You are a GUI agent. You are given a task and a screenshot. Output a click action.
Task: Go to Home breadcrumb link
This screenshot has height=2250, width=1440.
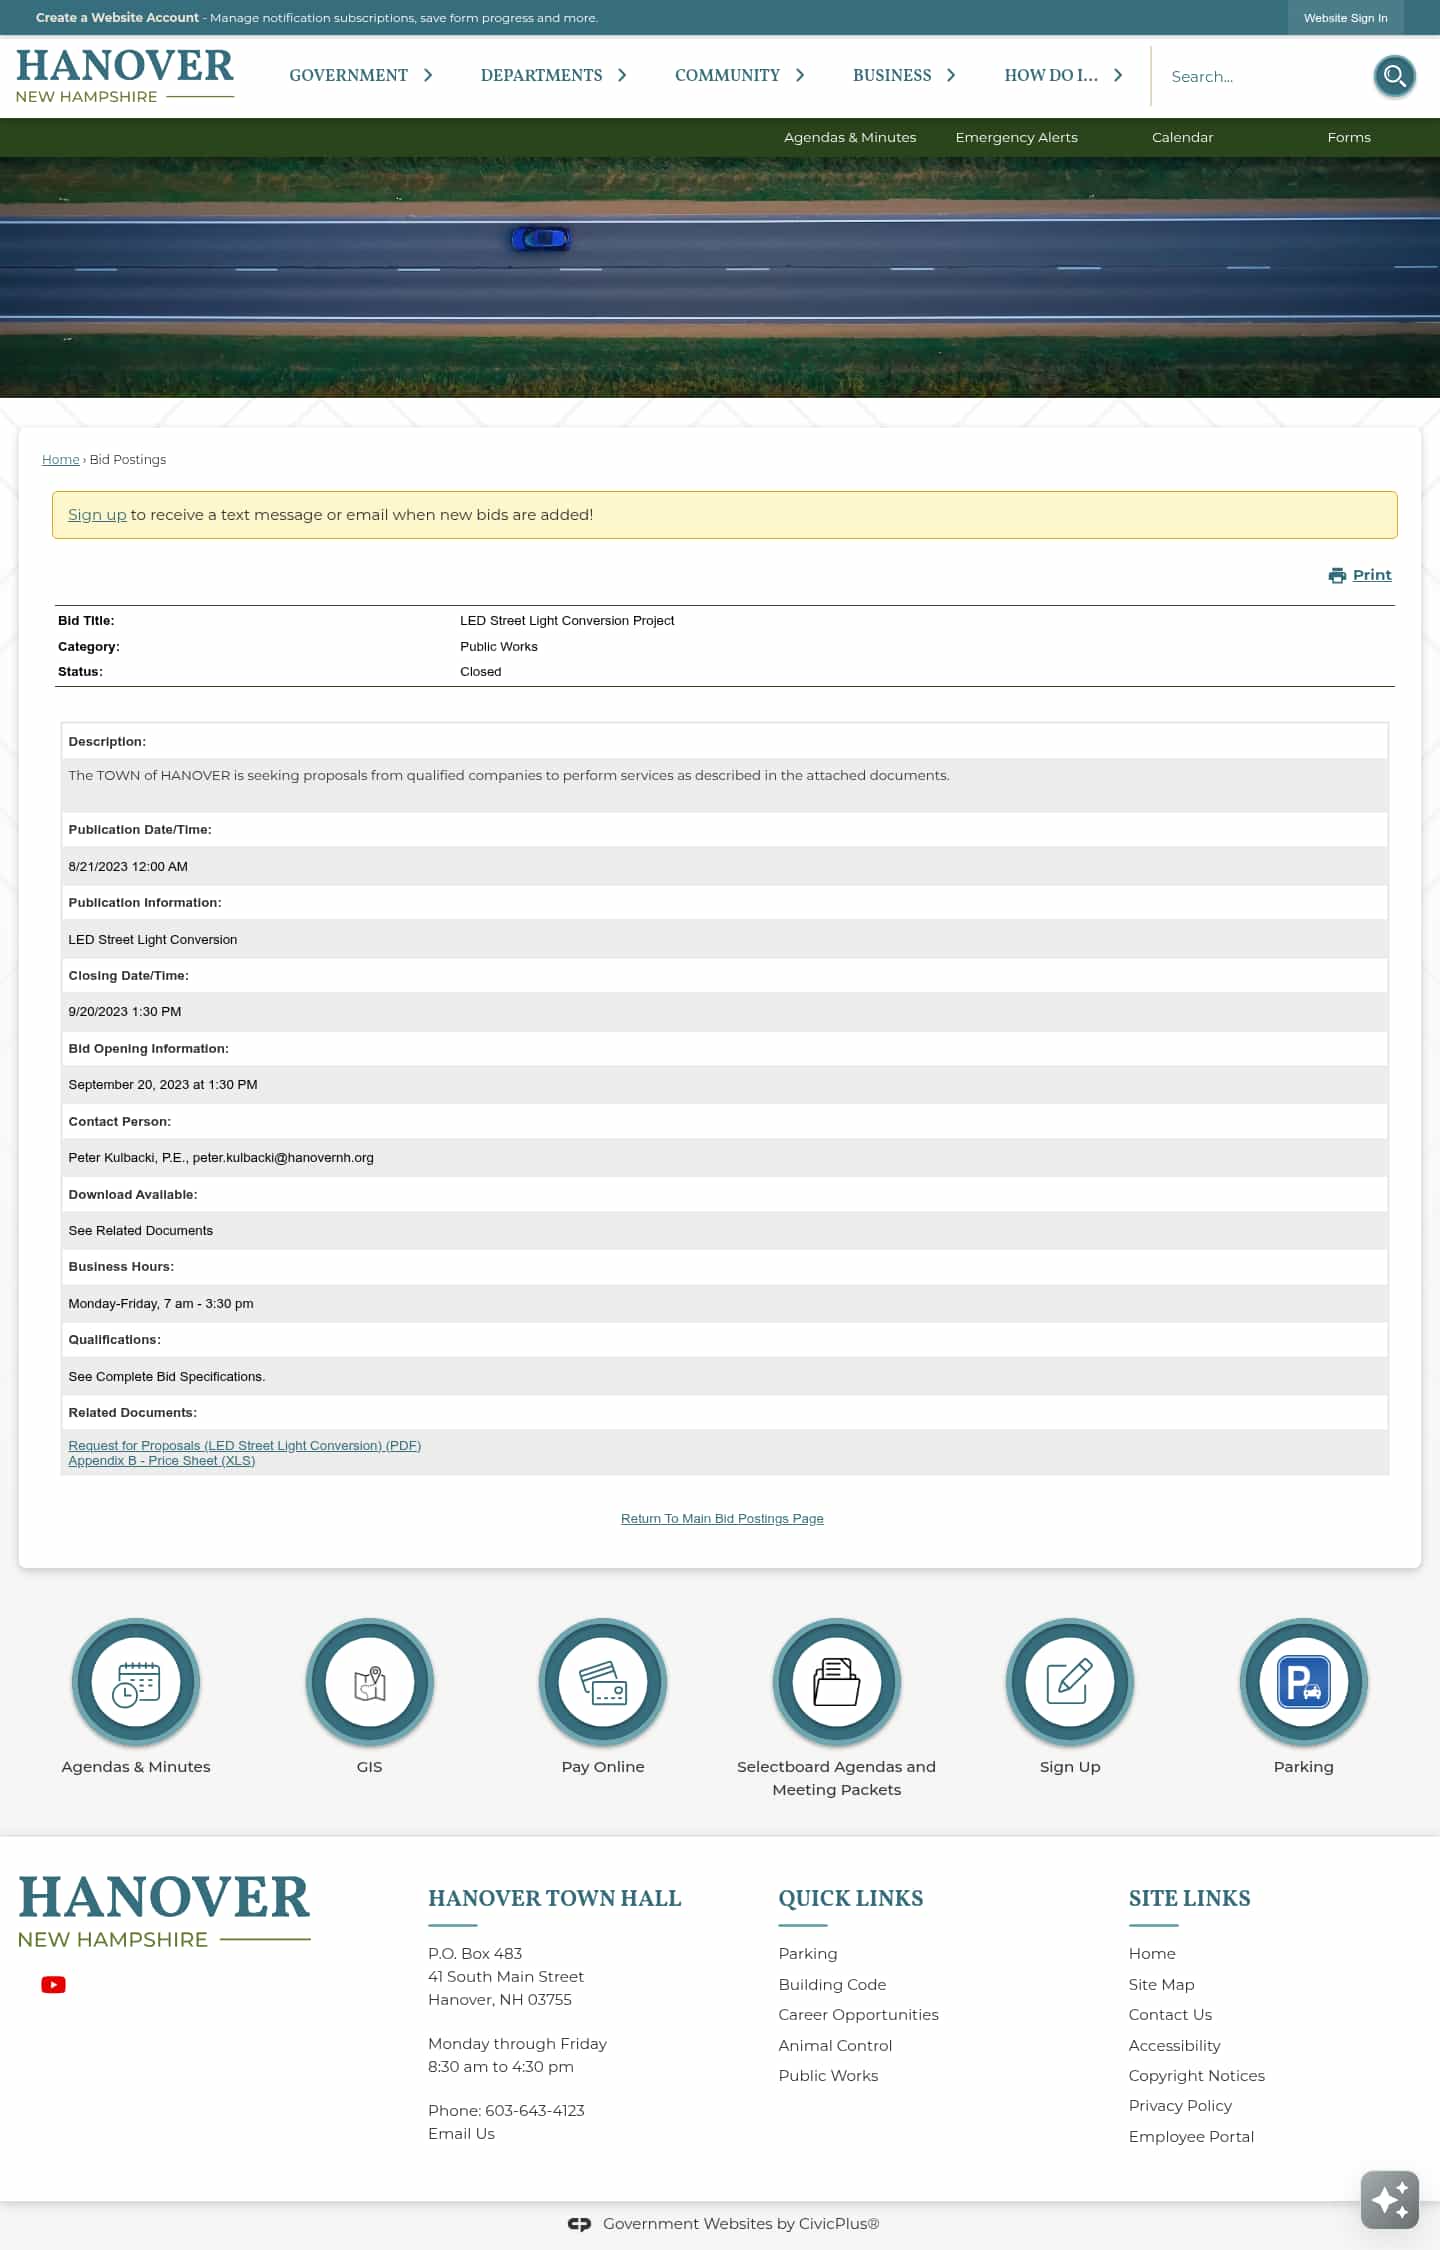(60, 459)
